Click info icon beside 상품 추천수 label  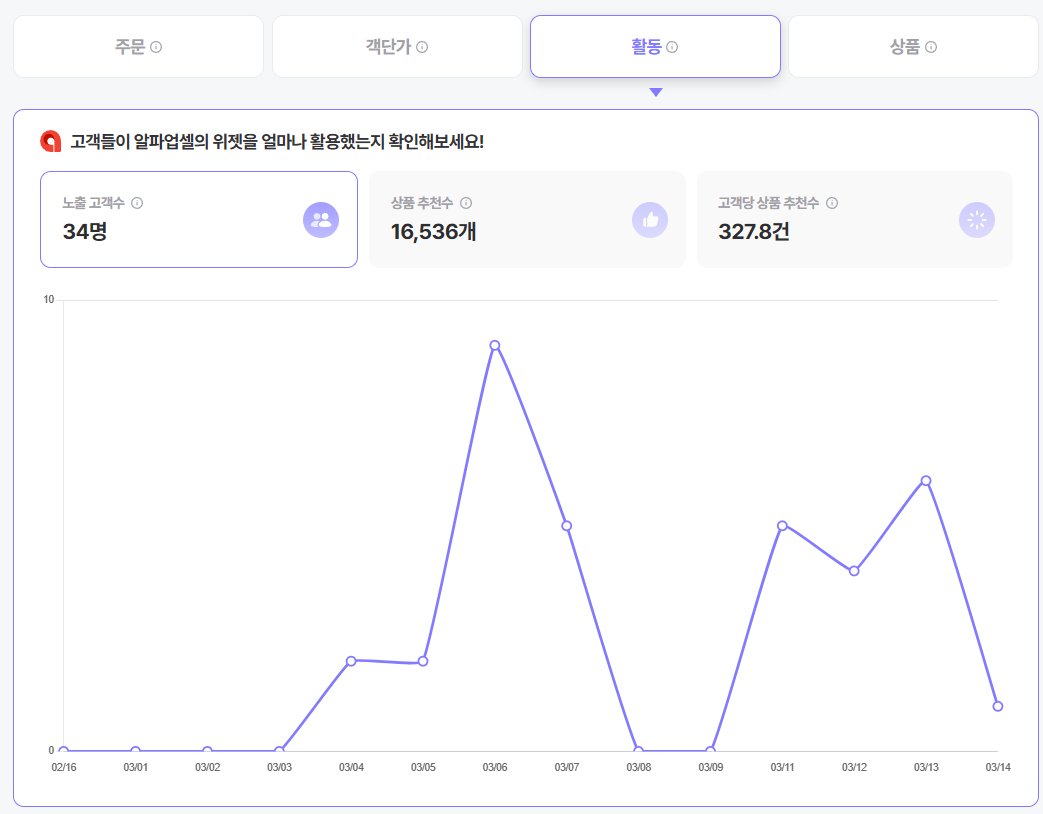tap(466, 203)
